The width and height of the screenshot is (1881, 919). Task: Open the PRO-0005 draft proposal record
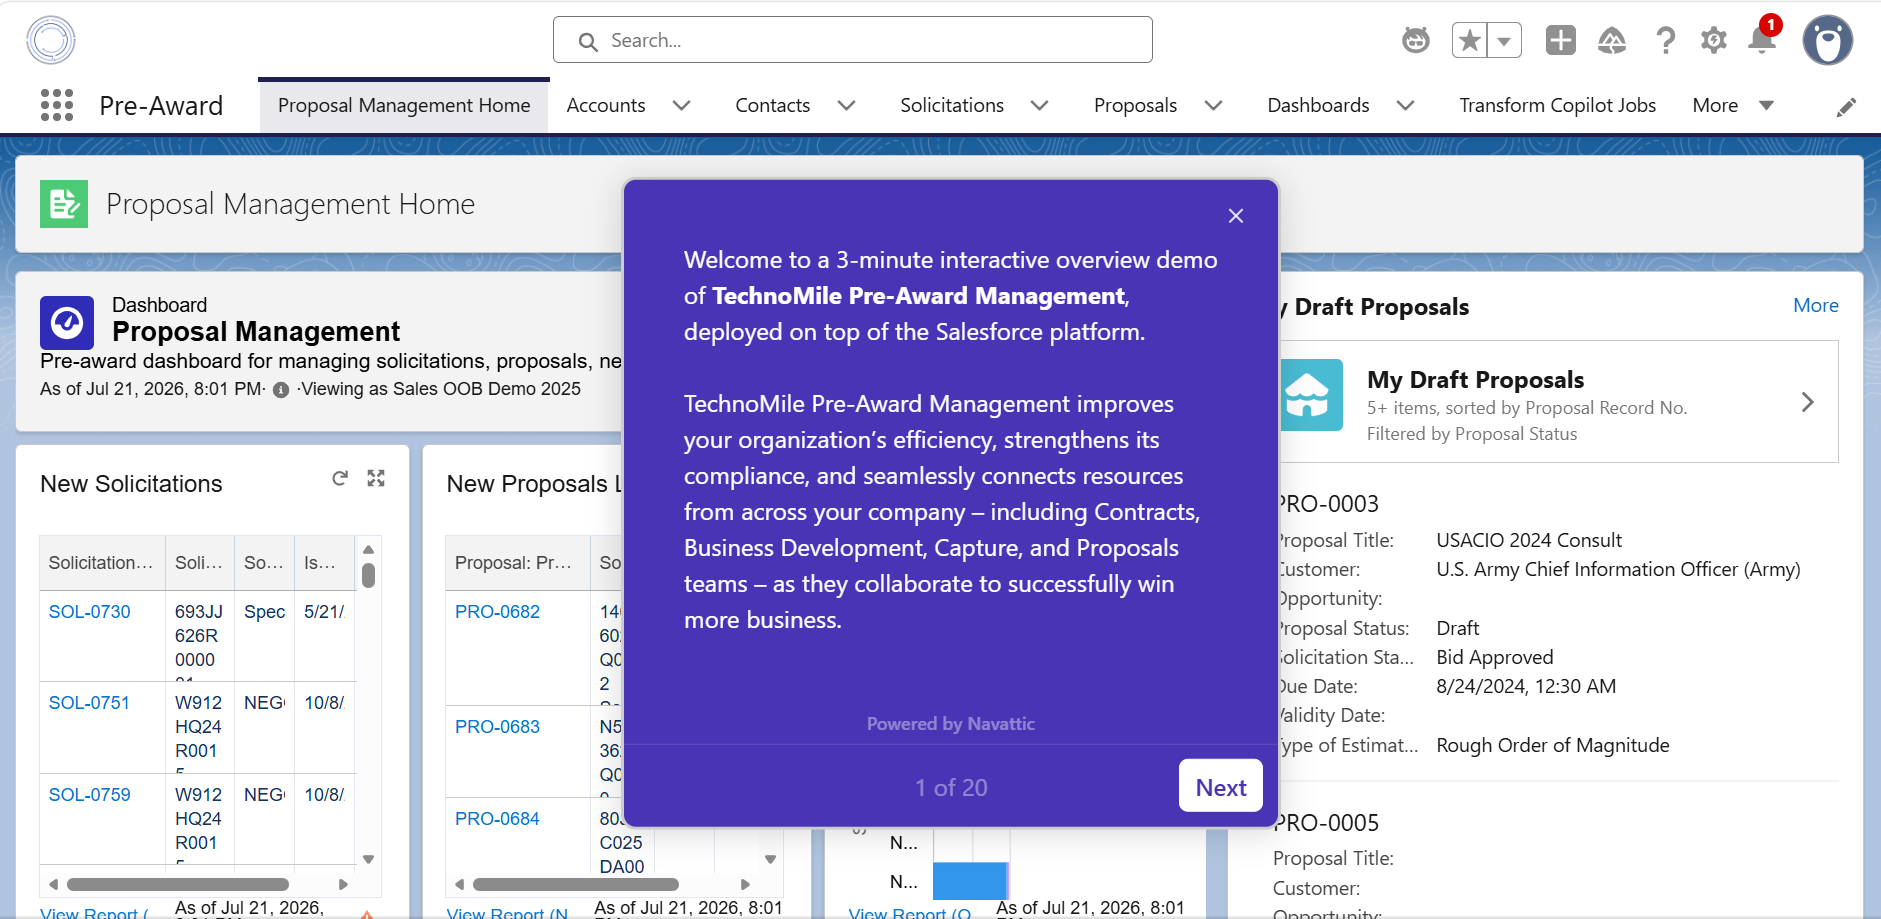click(x=1327, y=823)
